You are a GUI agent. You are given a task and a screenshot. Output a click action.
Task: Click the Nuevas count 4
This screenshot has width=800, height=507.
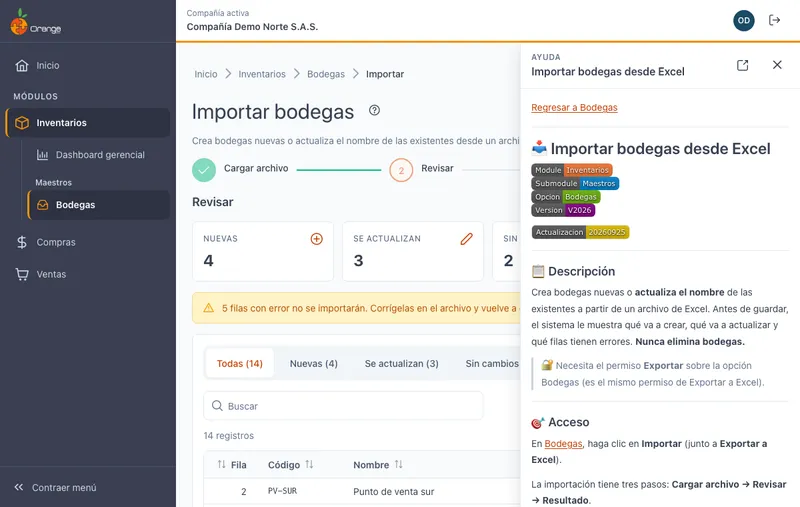[208, 261]
